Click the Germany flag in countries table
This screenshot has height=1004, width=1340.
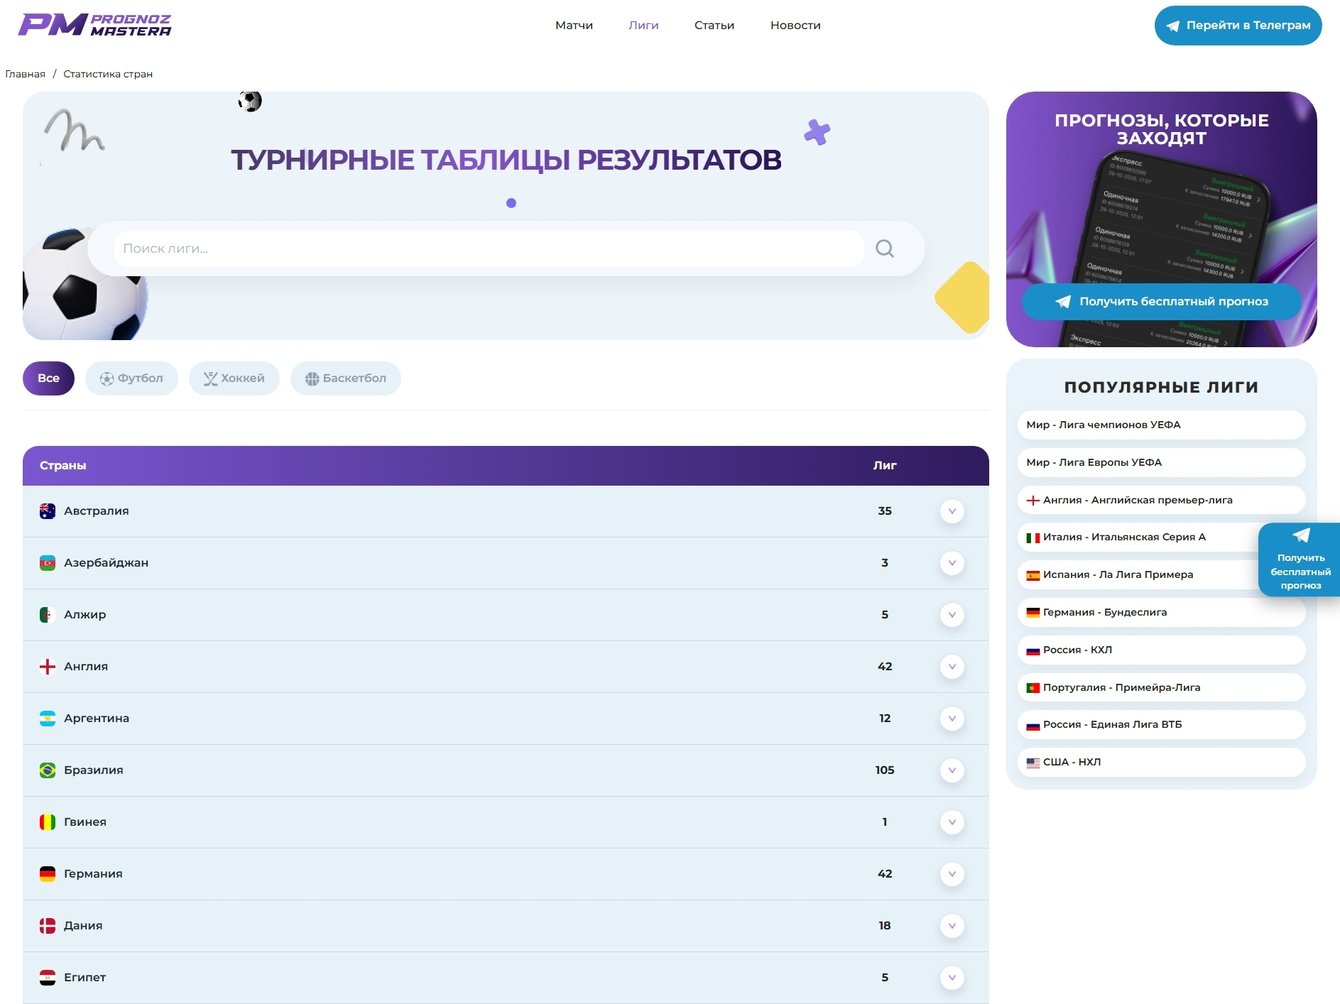pyautogui.click(x=47, y=874)
